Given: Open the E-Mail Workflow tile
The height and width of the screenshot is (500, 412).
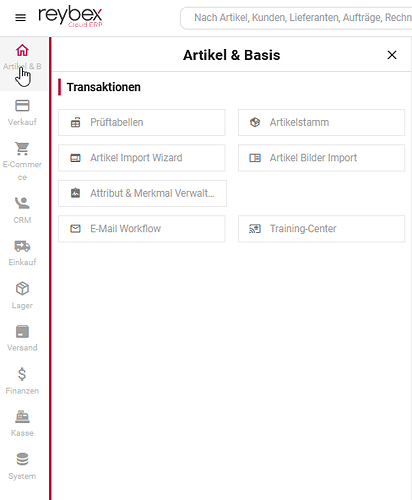Looking at the screenshot, I should click(142, 229).
